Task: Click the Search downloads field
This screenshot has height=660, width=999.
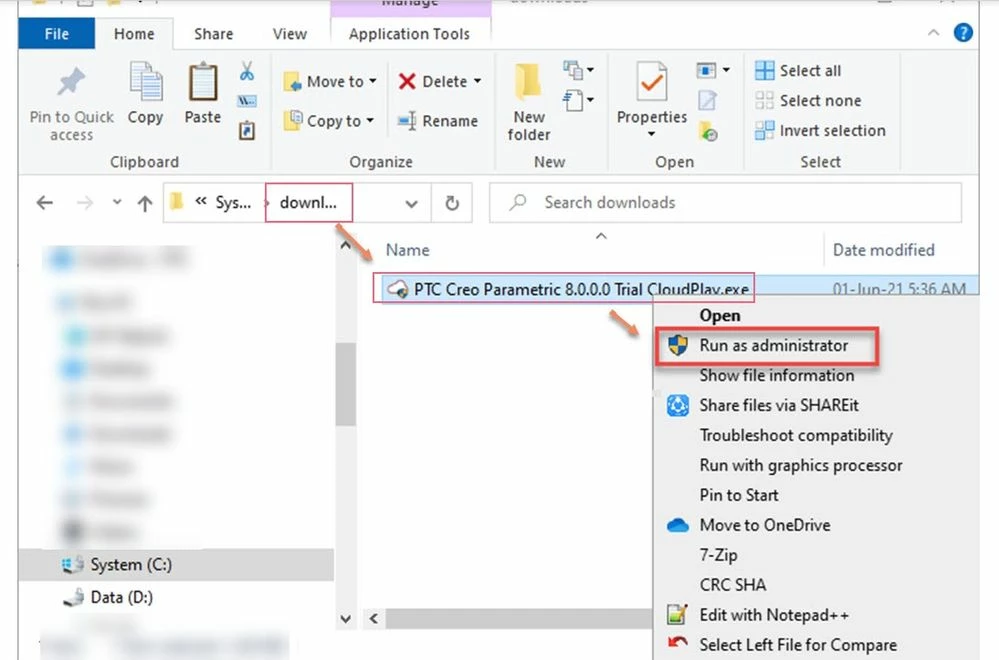Action: (x=725, y=203)
